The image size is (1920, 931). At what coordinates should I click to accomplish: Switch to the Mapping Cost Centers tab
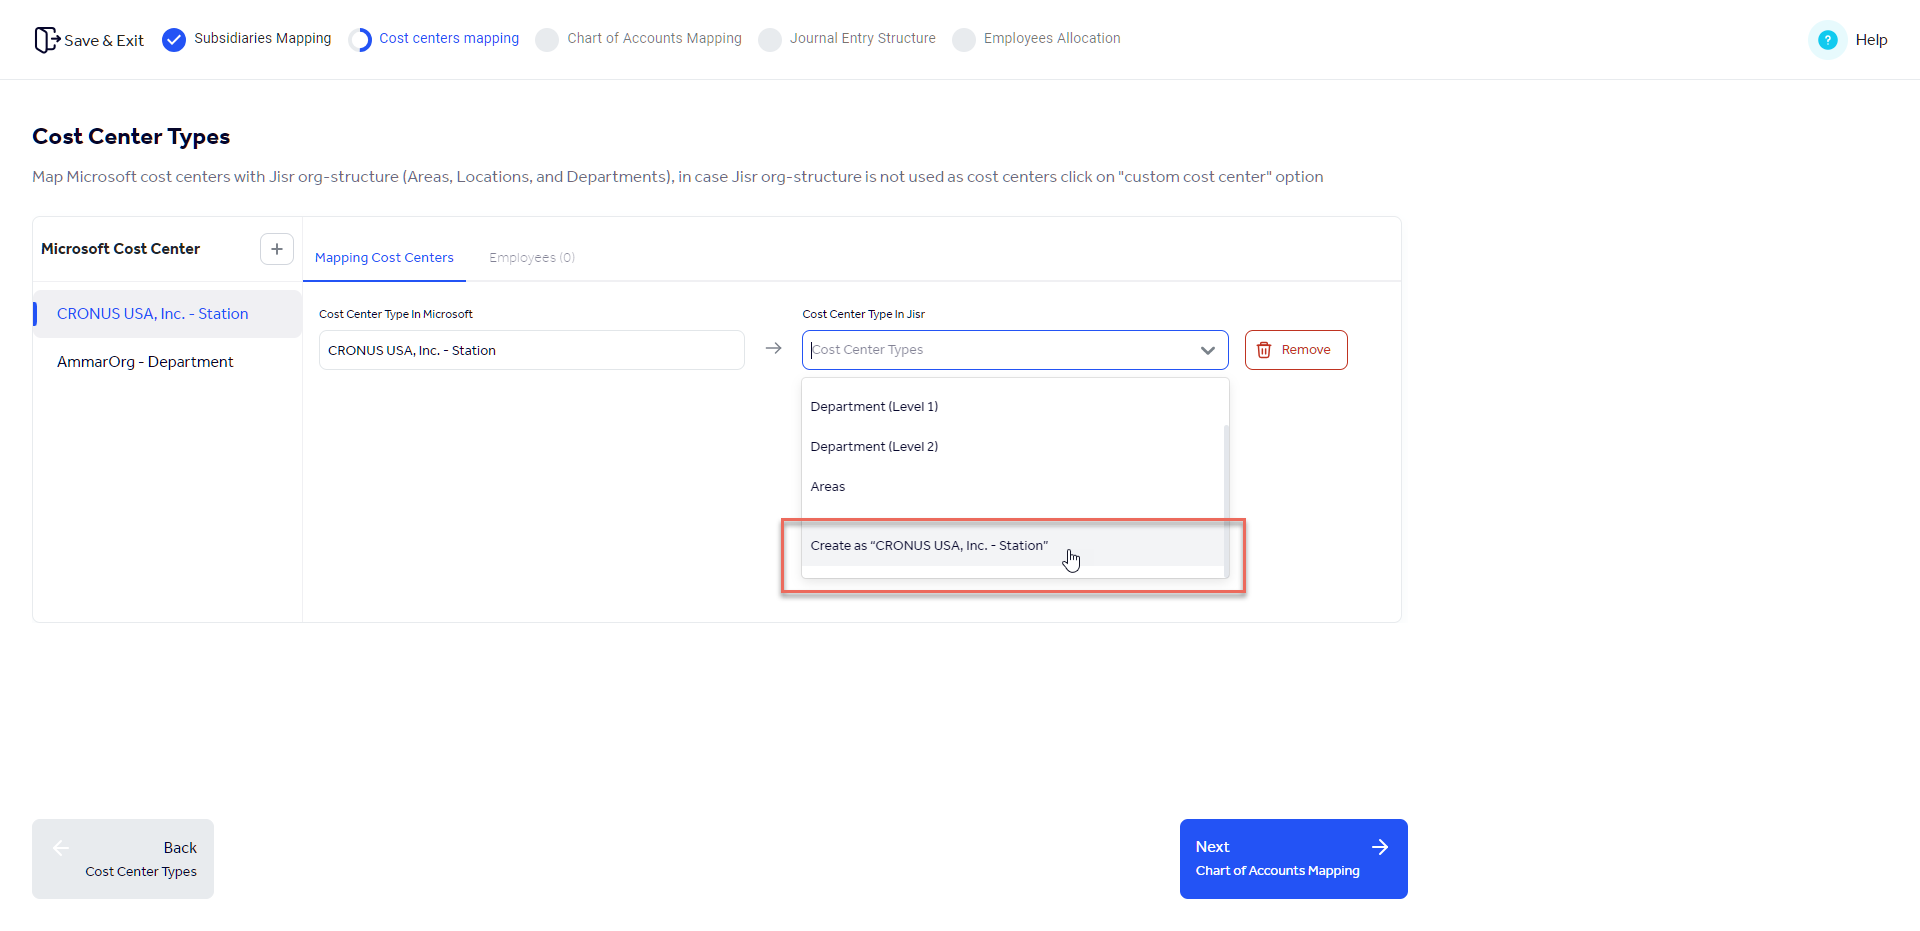(x=384, y=257)
